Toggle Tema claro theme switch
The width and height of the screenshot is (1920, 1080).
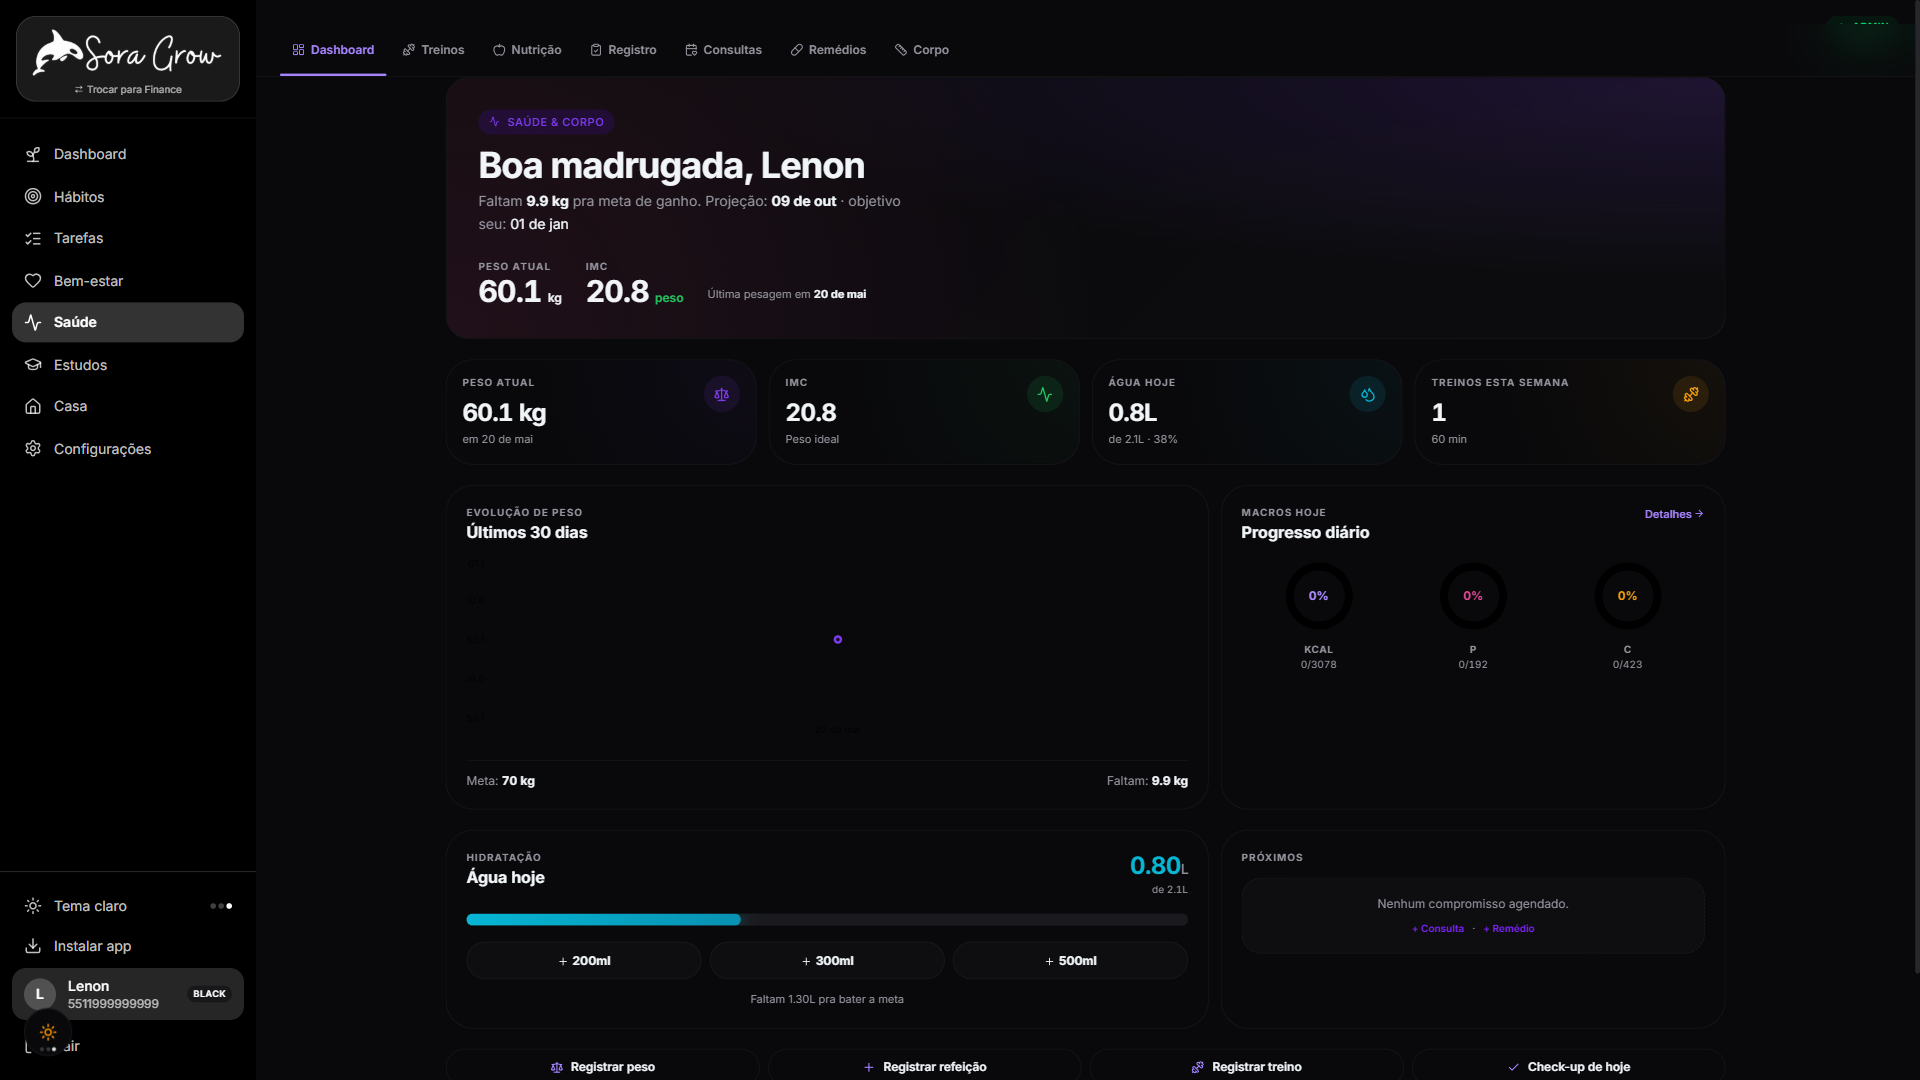click(x=221, y=906)
